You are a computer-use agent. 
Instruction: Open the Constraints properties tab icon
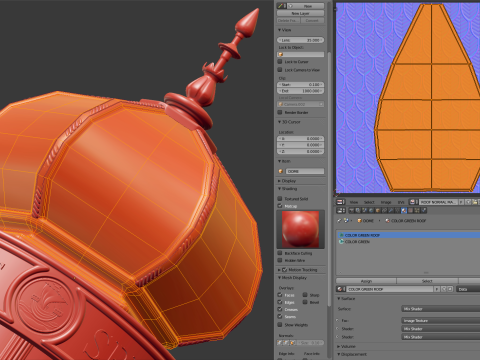[x=384, y=210]
